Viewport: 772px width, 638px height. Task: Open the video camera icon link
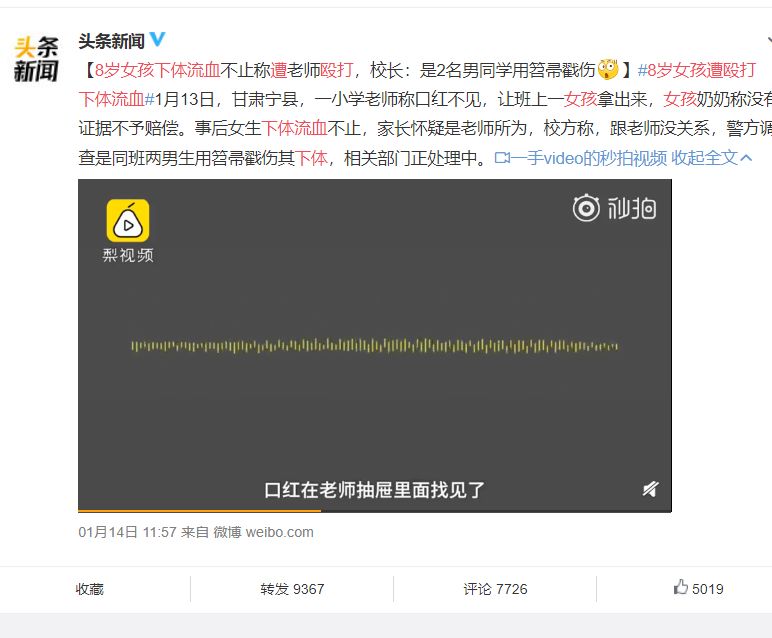(502, 158)
